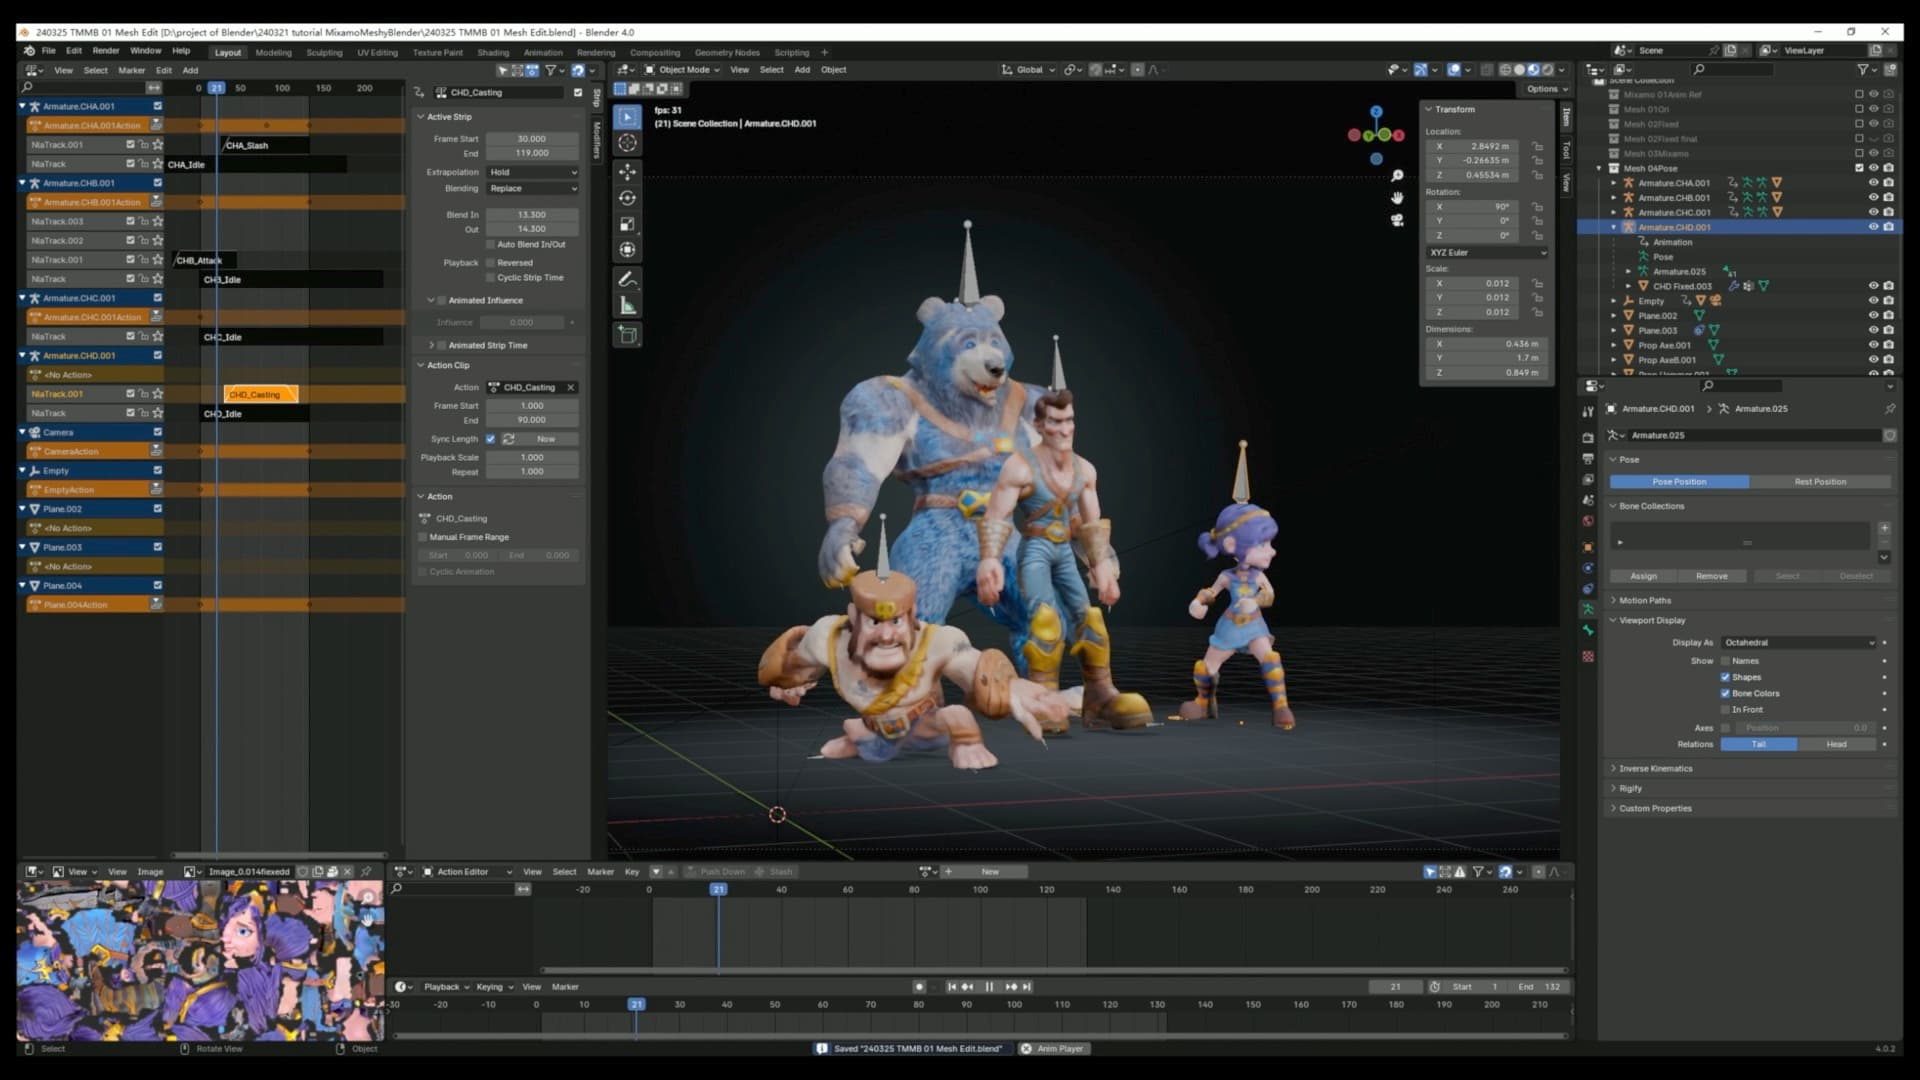Select the Measure tool
Screen dimensions: 1920x1080
point(628,304)
